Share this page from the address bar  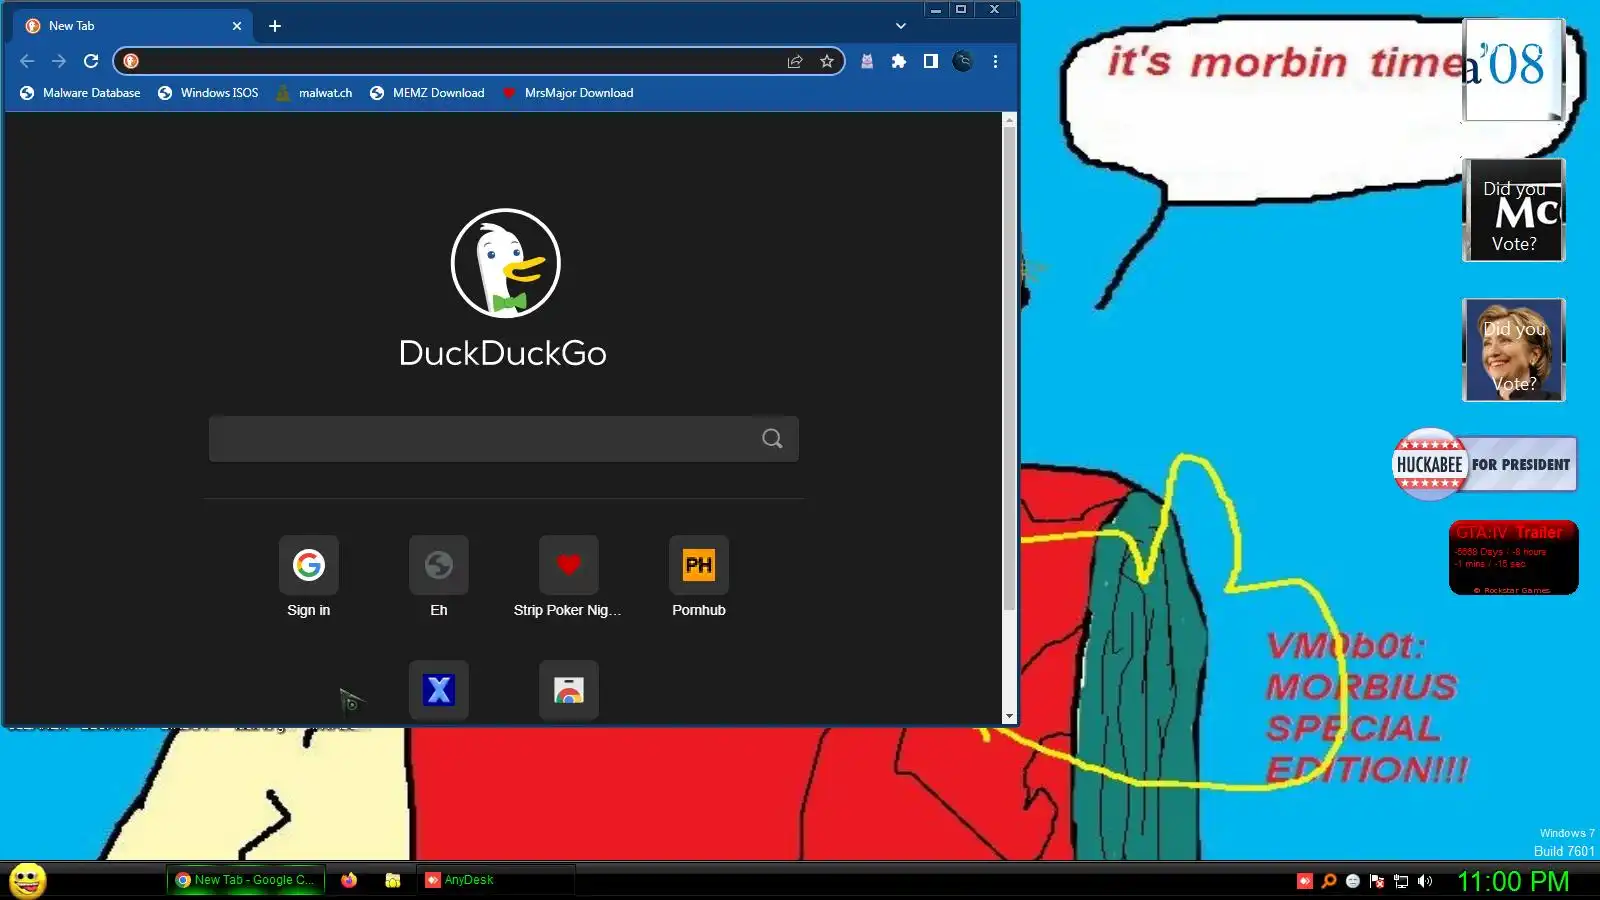795,61
